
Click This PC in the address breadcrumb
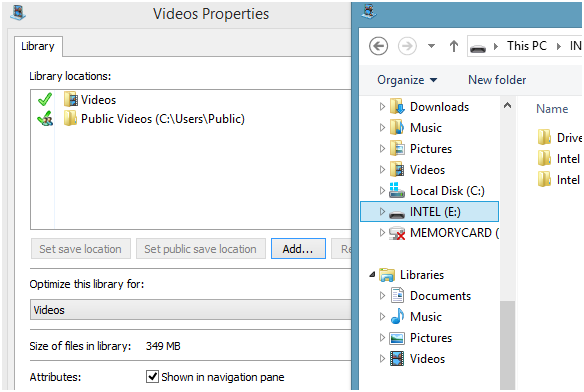point(526,46)
